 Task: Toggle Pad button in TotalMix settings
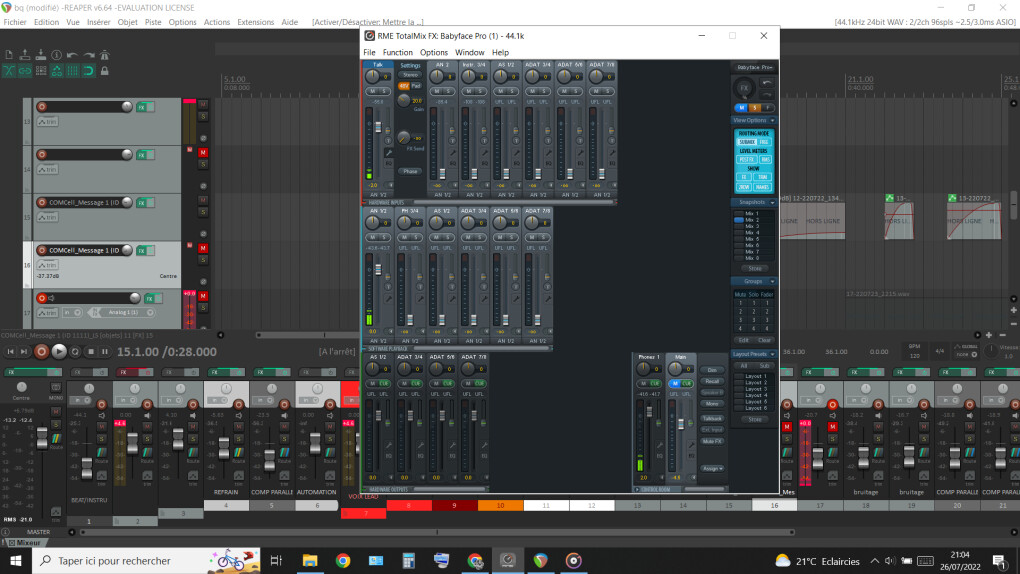pos(416,86)
